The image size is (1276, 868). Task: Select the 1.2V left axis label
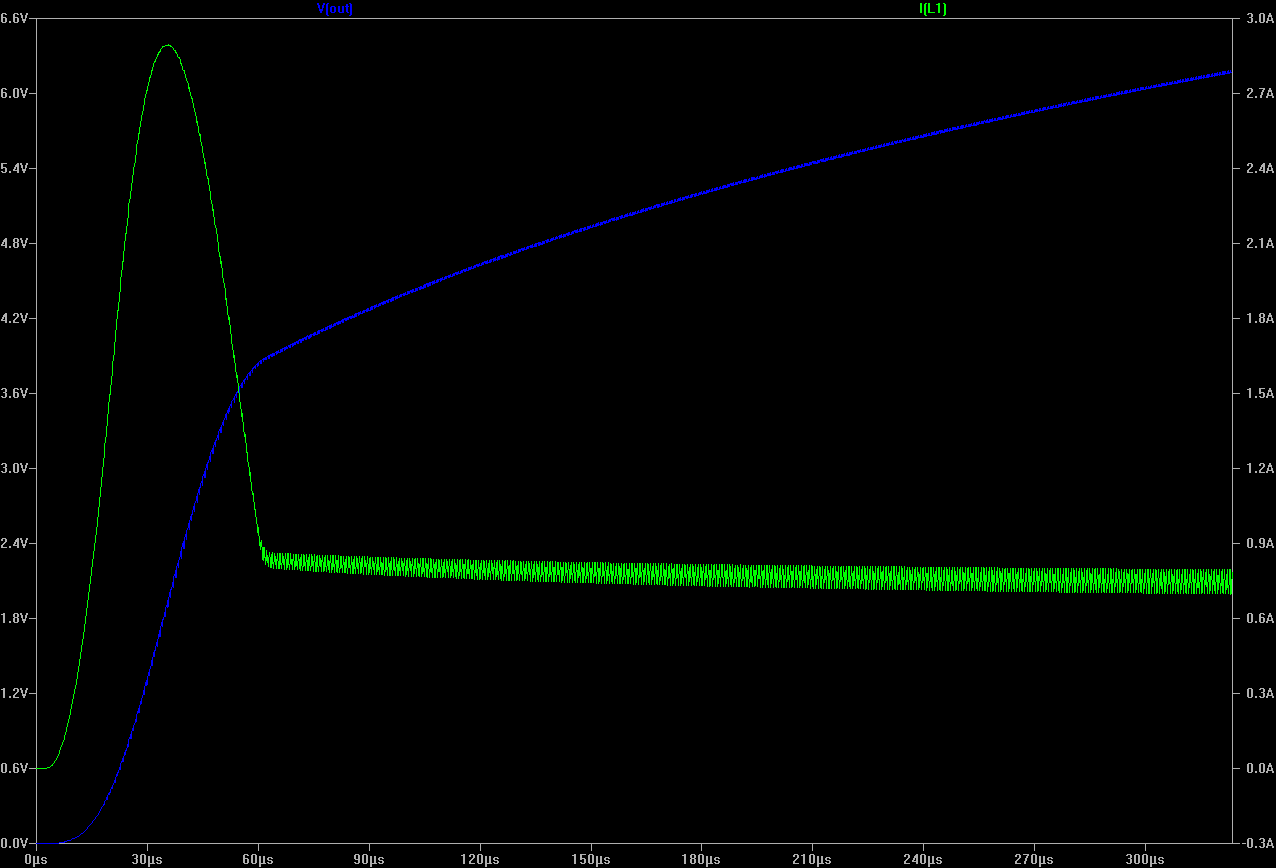[16, 694]
